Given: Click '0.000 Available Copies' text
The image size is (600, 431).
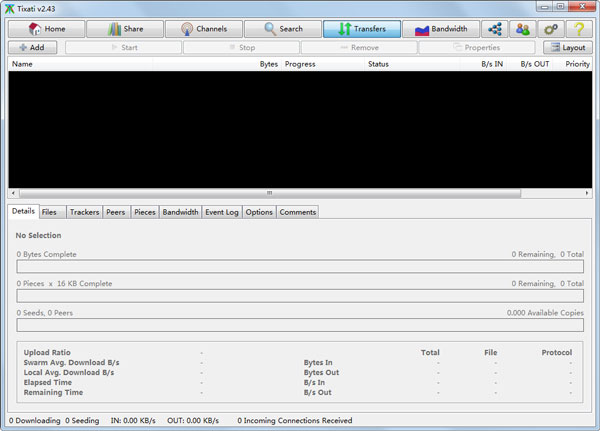Looking at the screenshot, I should coord(545,313).
